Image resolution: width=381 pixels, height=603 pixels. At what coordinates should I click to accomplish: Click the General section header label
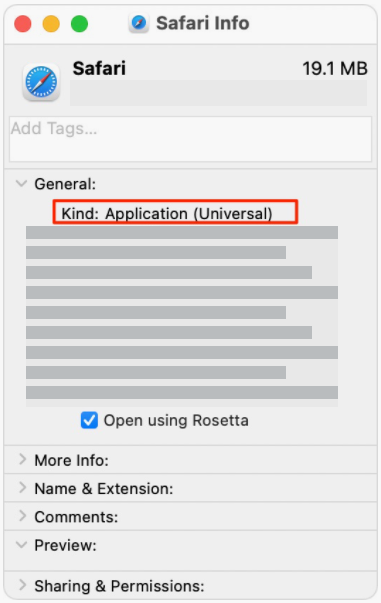coord(65,184)
